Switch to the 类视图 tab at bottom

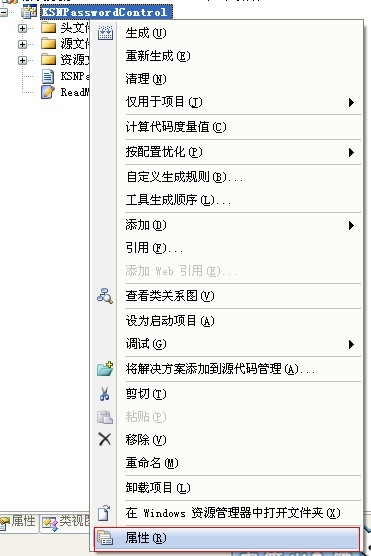tap(65, 522)
